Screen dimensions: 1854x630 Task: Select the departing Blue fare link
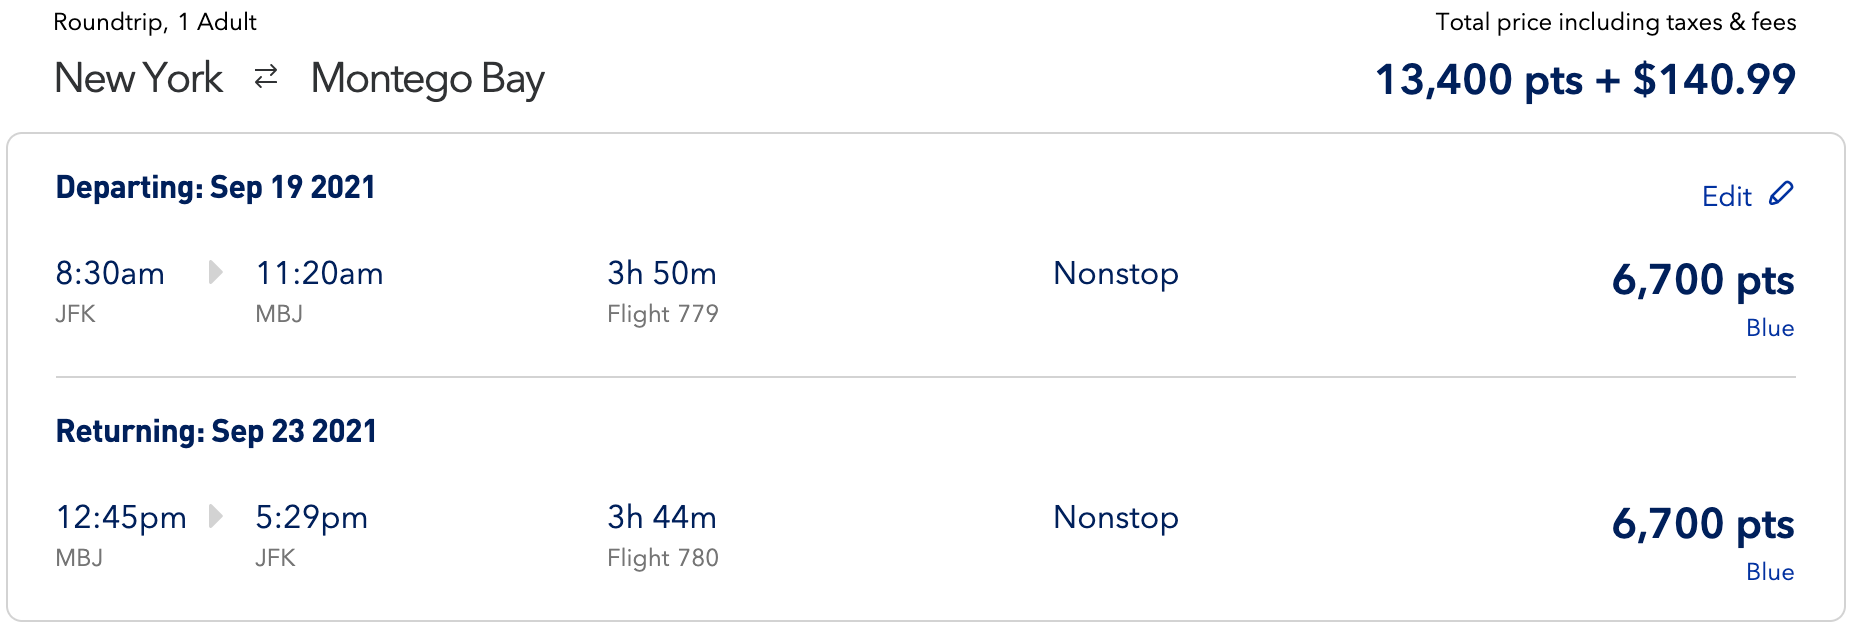(x=1769, y=328)
